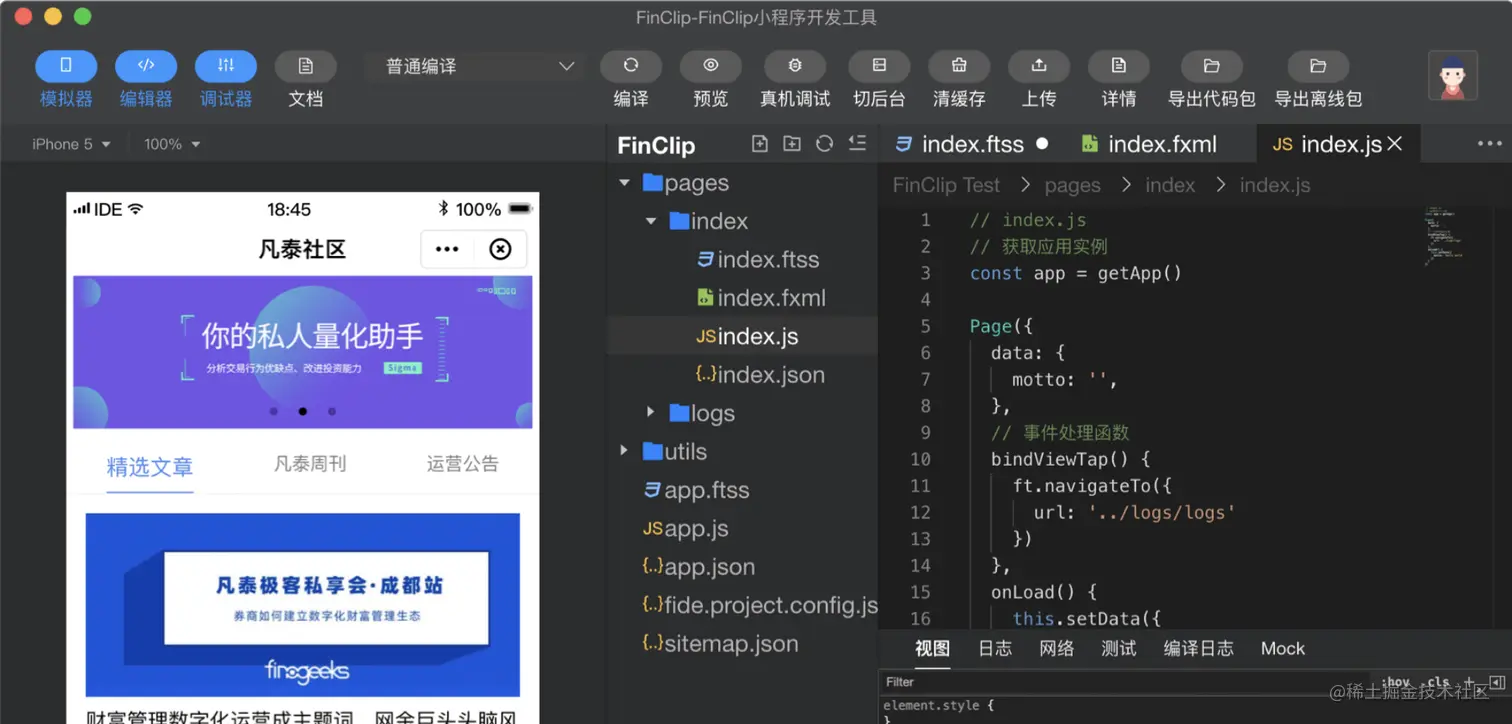Collapse the pages folder

pyautogui.click(x=625, y=182)
